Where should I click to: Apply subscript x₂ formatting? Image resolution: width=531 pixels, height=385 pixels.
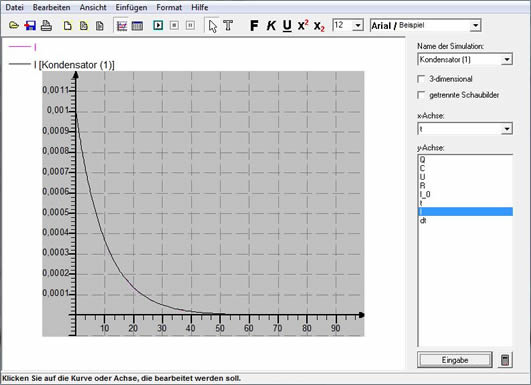[x=319, y=26]
